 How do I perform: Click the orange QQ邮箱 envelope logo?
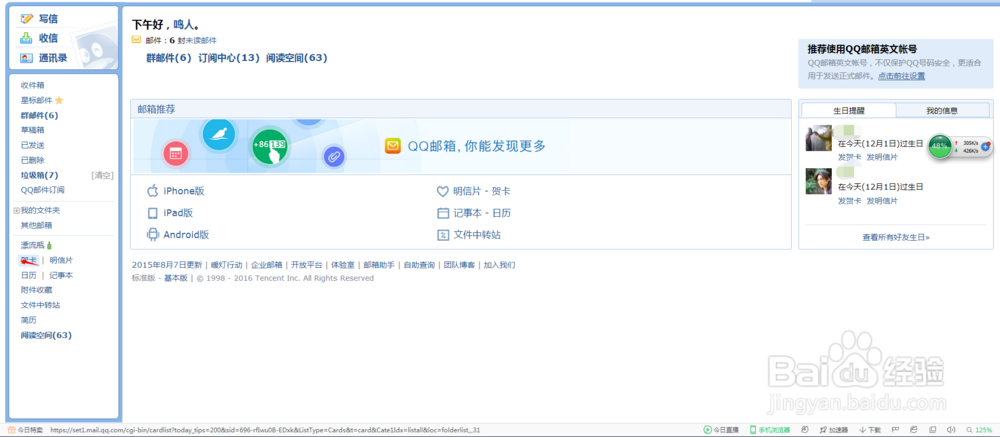coord(393,147)
